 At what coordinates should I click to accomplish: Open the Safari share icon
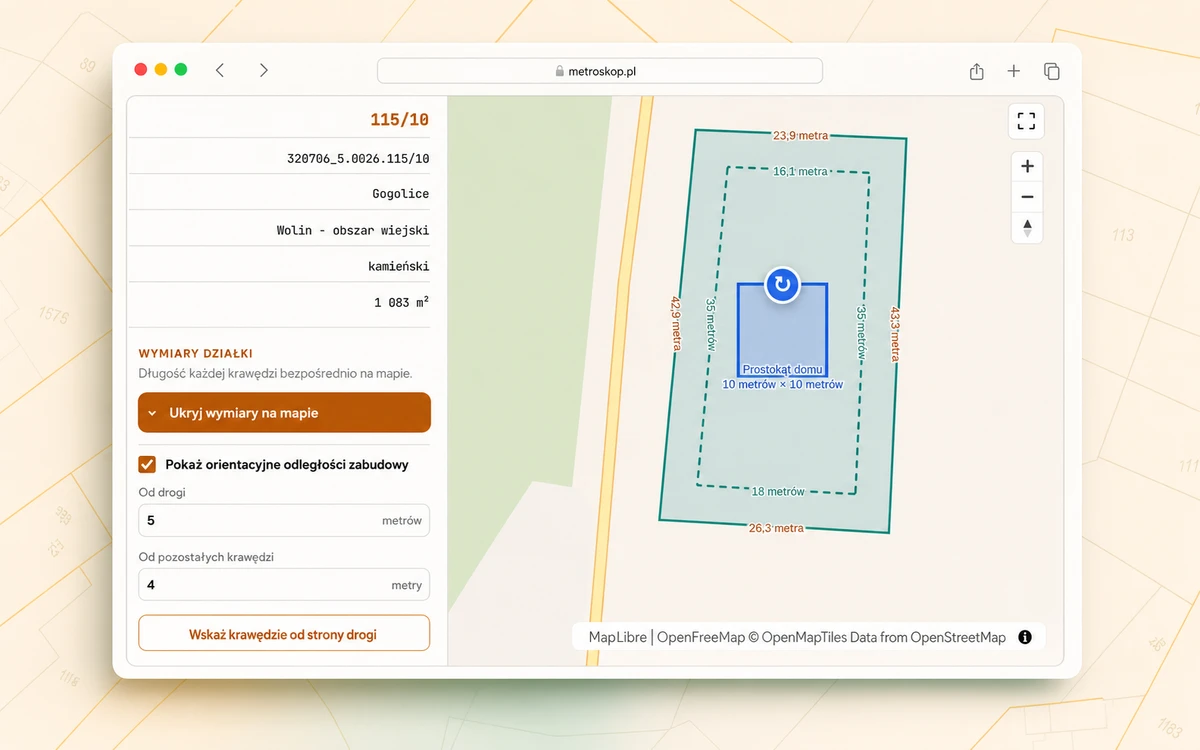click(977, 71)
